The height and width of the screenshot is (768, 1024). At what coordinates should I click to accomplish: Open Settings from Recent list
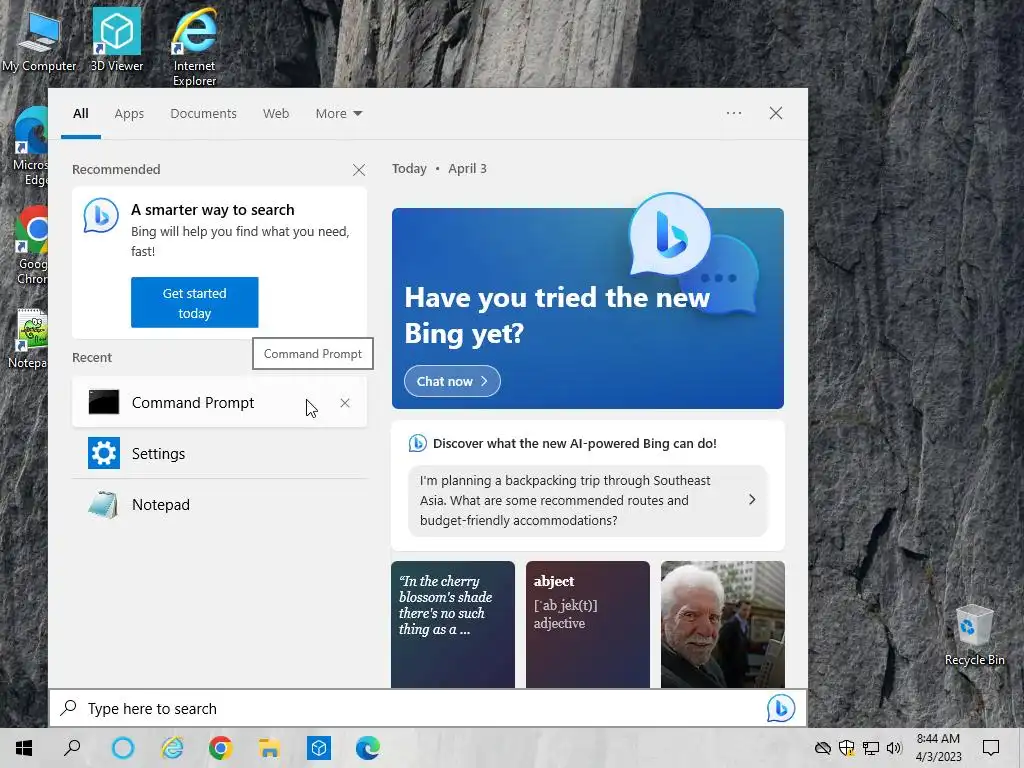tap(219, 453)
